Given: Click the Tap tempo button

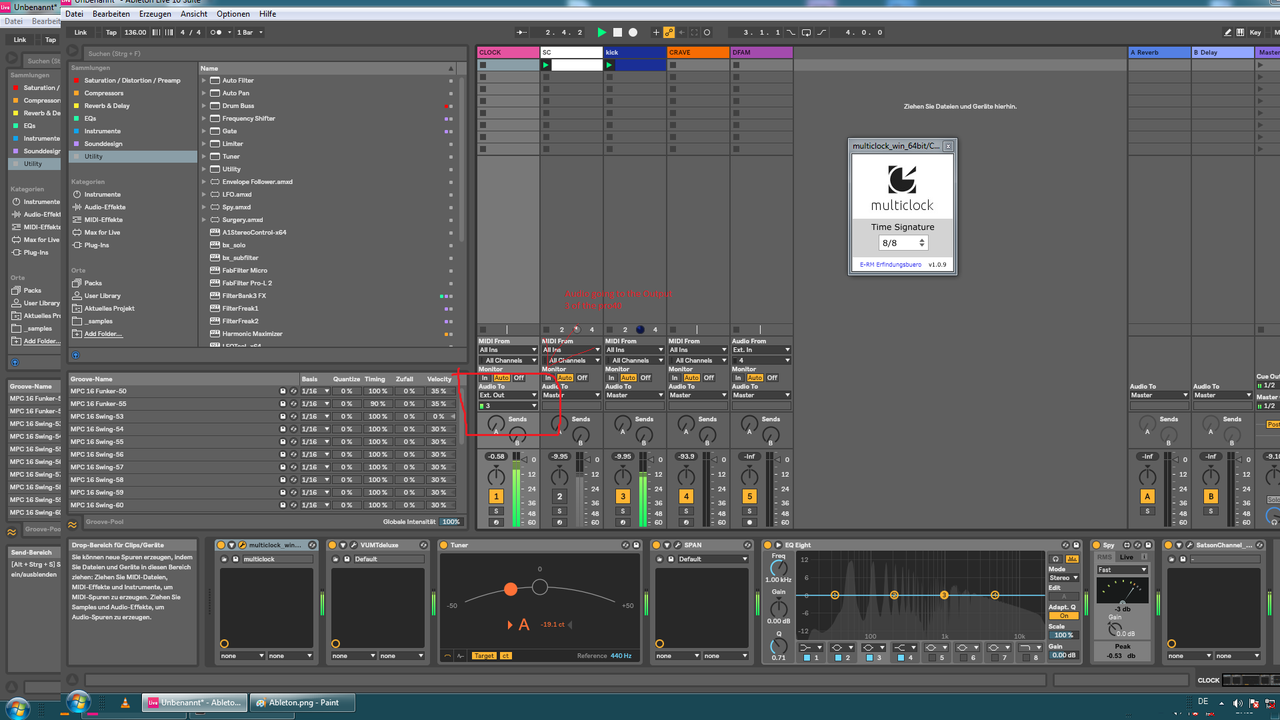Looking at the screenshot, I should point(111,32).
